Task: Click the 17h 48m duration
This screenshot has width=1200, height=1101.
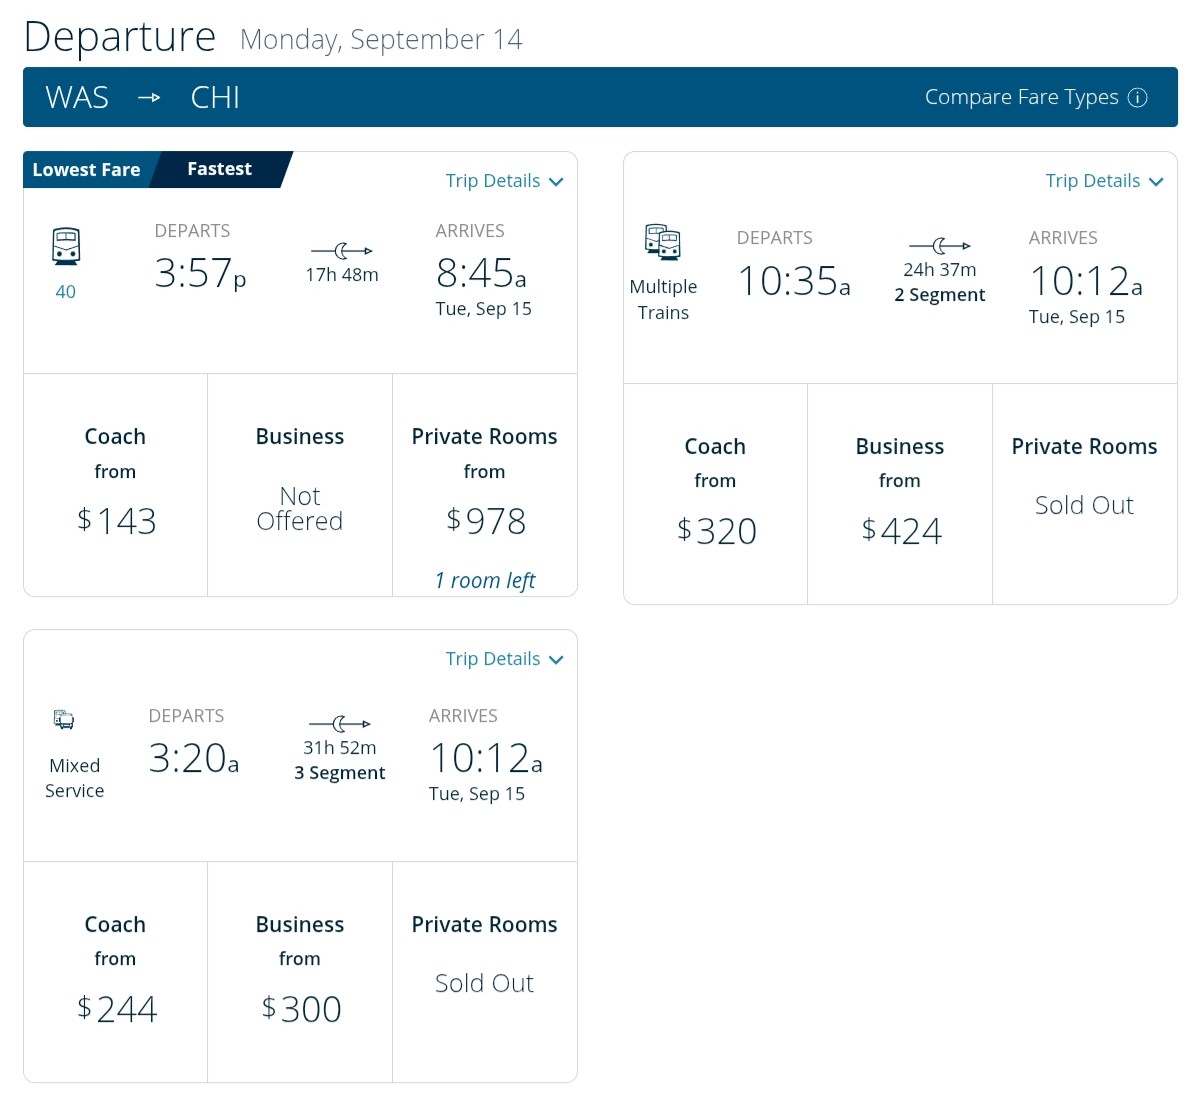Action: coord(342,275)
